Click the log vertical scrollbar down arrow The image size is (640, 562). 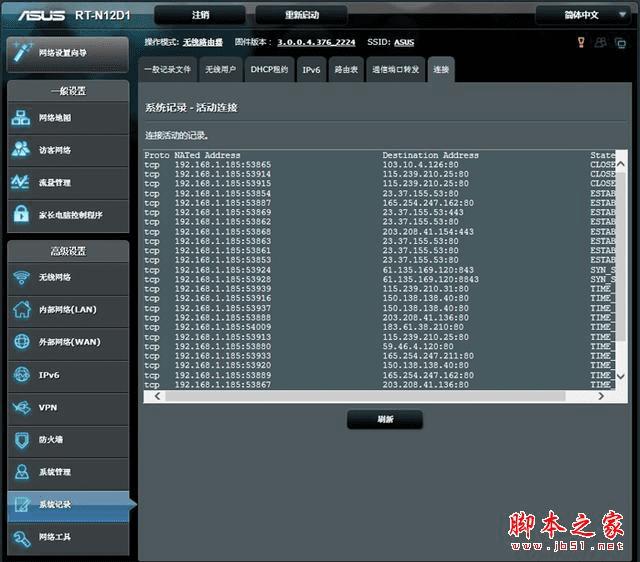621,376
